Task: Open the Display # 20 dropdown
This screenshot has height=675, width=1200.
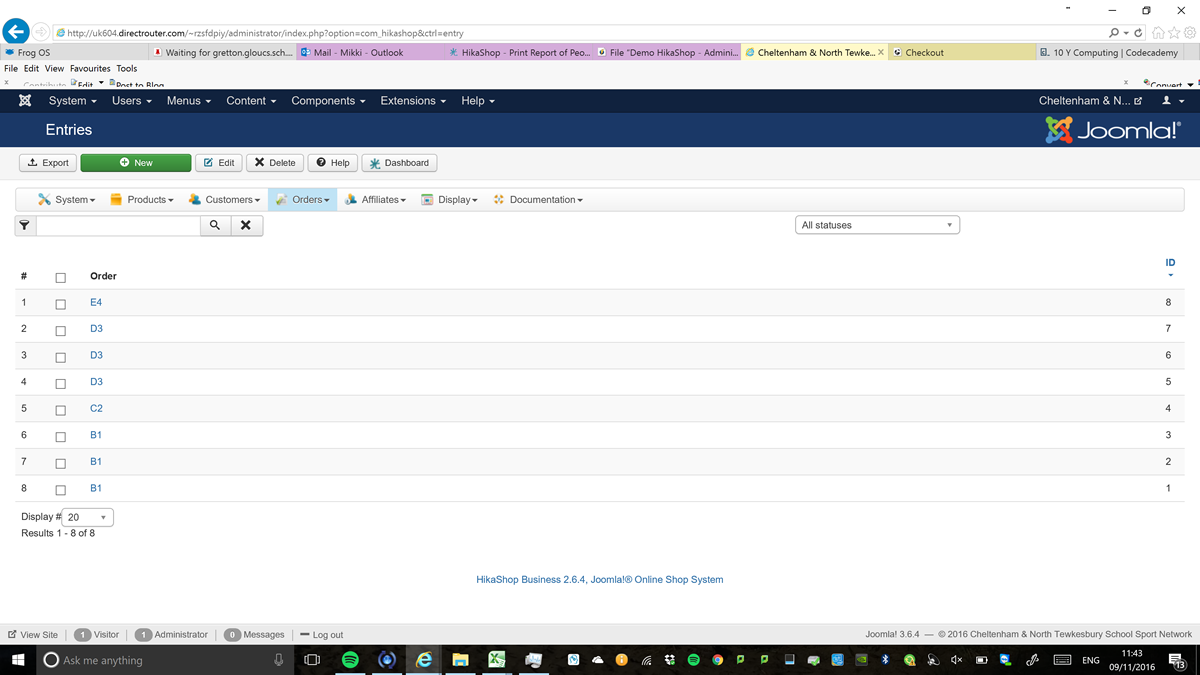Action: (88, 518)
